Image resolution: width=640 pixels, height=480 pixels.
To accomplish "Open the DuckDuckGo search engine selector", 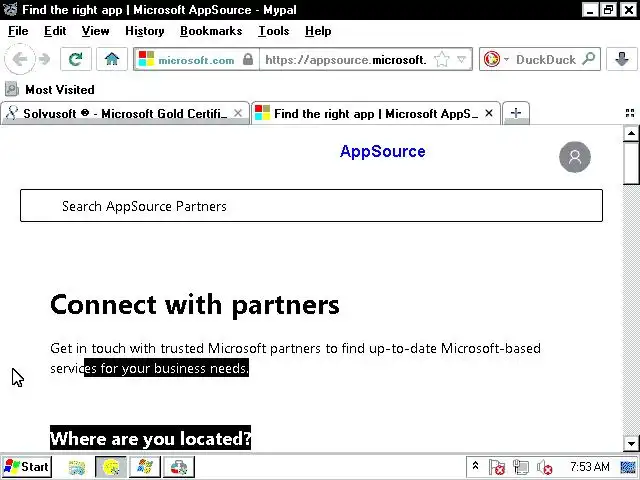I will [x=496, y=60].
